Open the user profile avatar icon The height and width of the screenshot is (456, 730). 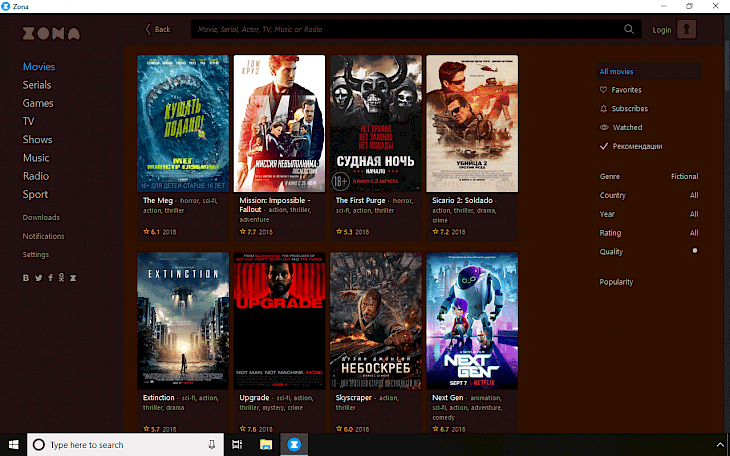686,29
